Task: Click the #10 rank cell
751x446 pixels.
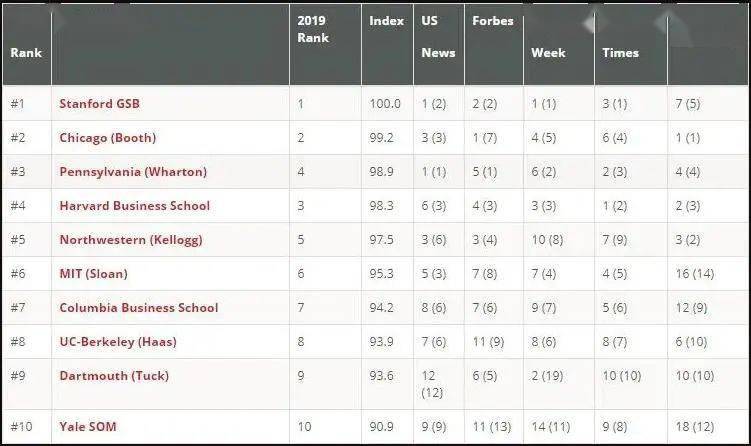Action: pos(21,426)
